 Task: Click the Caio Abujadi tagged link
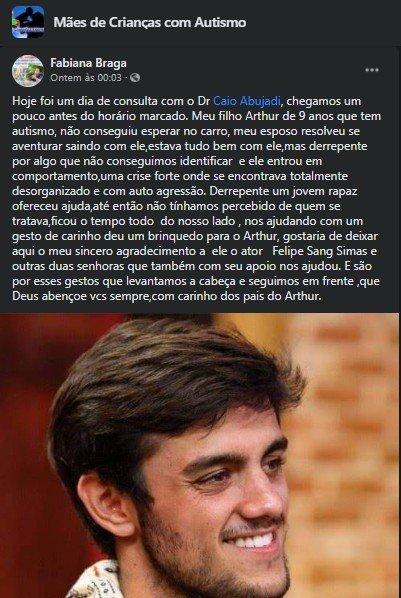(x=247, y=101)
